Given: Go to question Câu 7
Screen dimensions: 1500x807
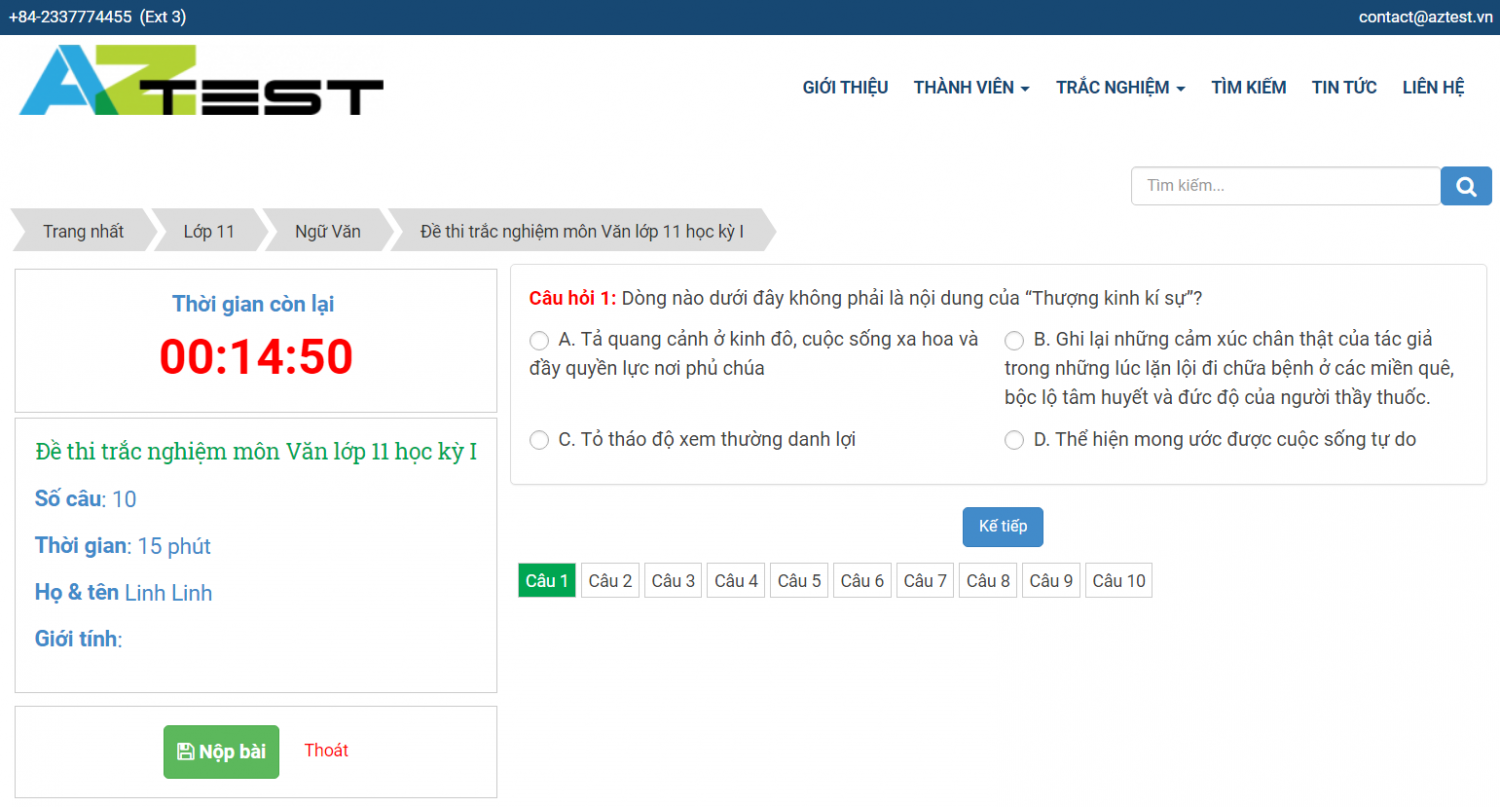Looking at the screenshot, I should pyautogui.click(x=925, y=581).
